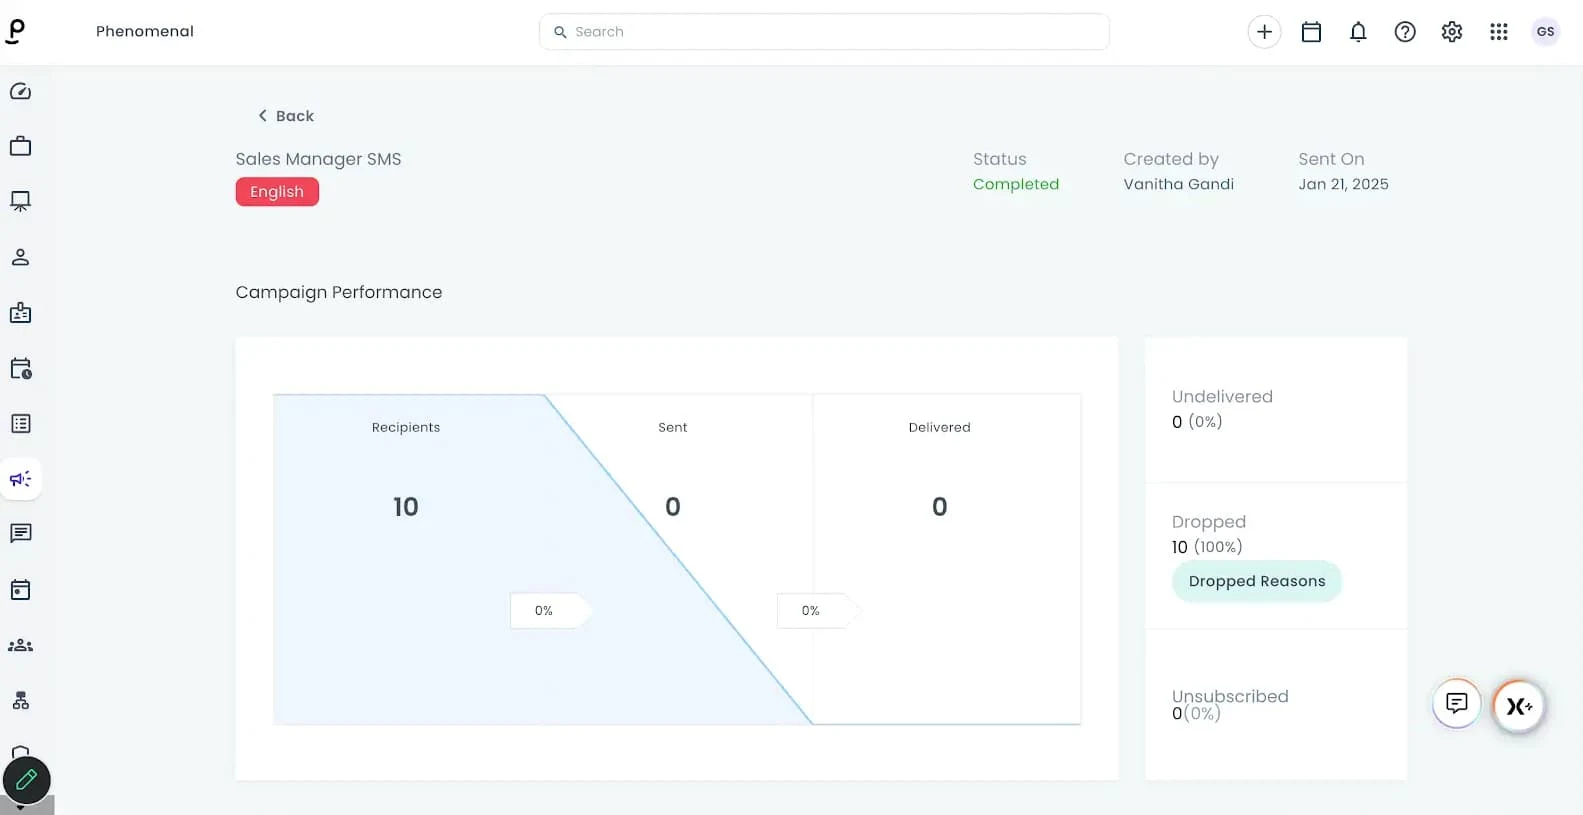Viewport: 1583px width, 815px height.
Task: Click the 0% conversion marker after Recipients
Action: (x=550, y=611)
